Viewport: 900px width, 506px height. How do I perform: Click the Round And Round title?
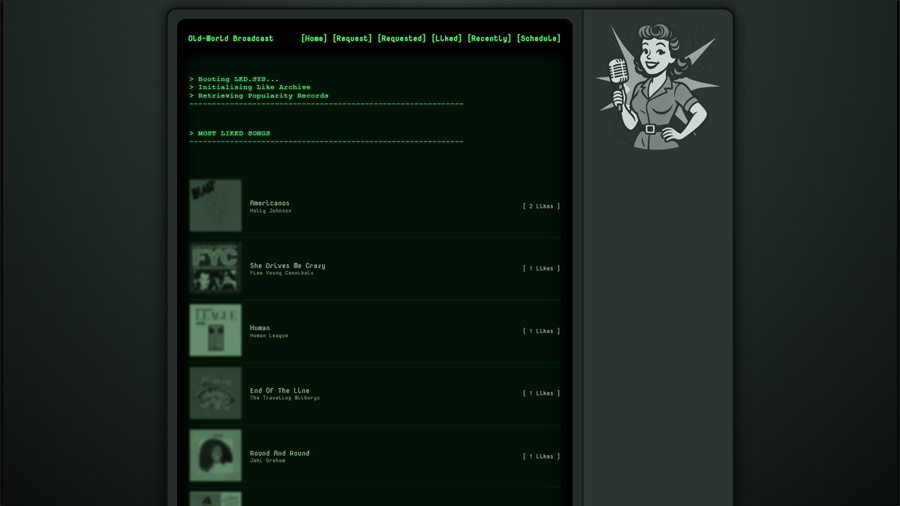[280, 453]
